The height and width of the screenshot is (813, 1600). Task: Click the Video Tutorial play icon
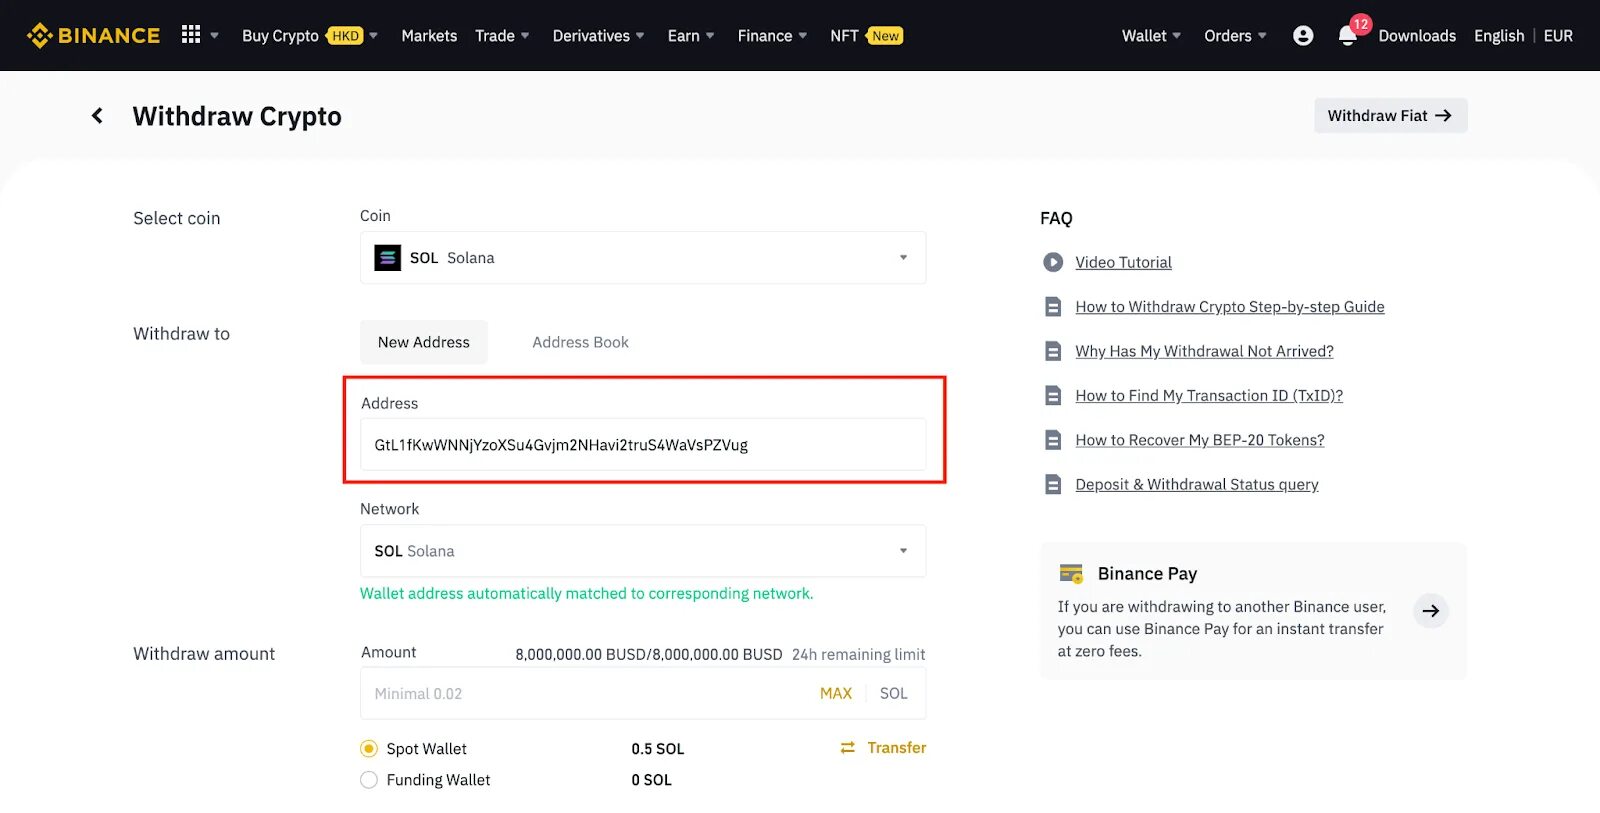(1053, 262)
